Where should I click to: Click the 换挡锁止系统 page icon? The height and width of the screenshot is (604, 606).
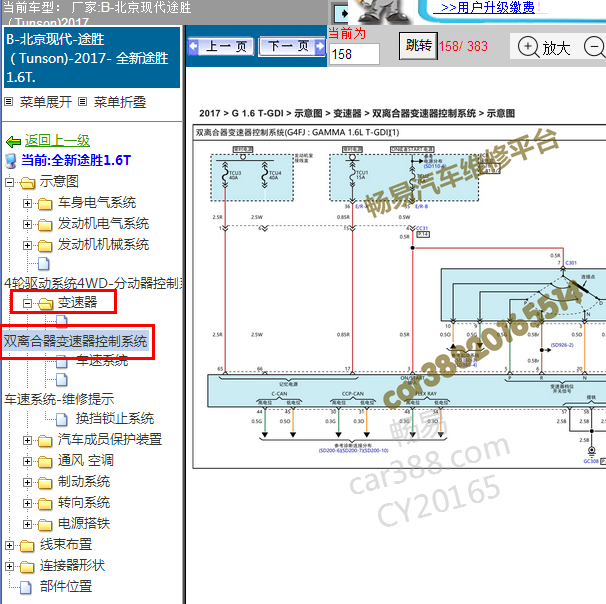pyautogui.click(x=62, y=419)
